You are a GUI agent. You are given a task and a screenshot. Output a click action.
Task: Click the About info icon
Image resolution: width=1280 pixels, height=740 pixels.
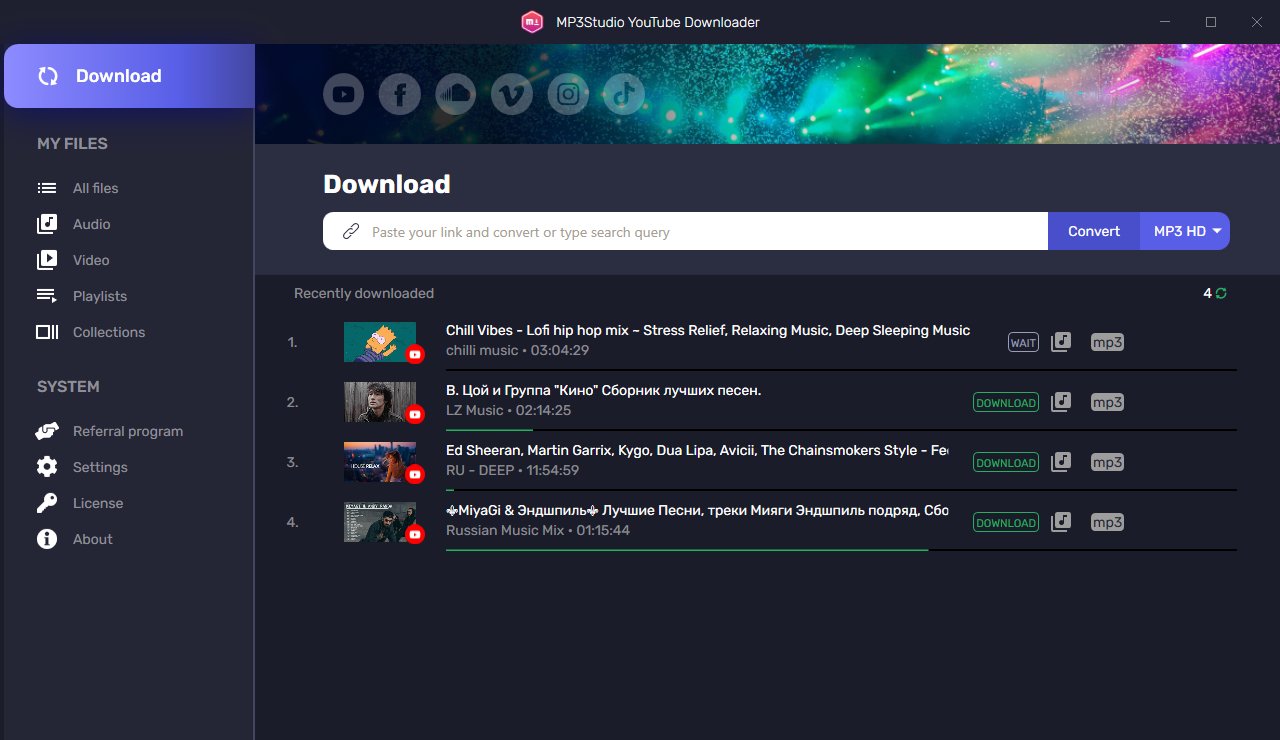[x=47, y=539]
